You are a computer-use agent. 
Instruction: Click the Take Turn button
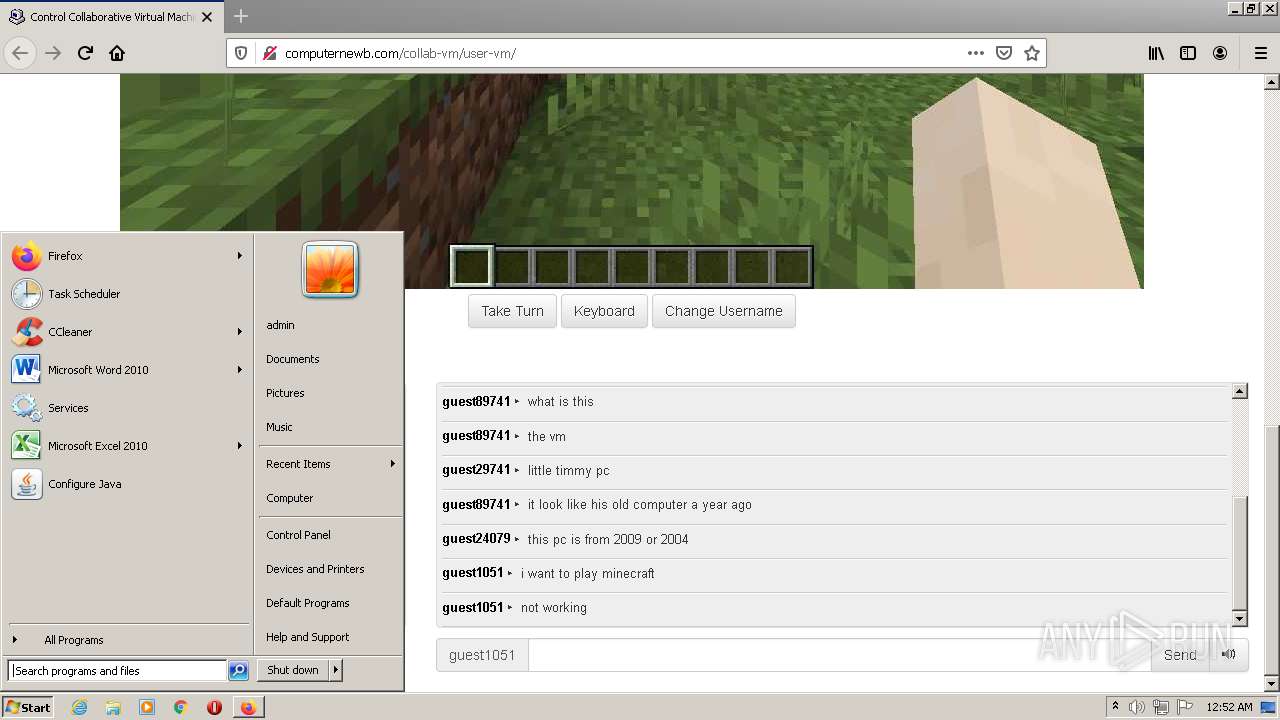512,311
